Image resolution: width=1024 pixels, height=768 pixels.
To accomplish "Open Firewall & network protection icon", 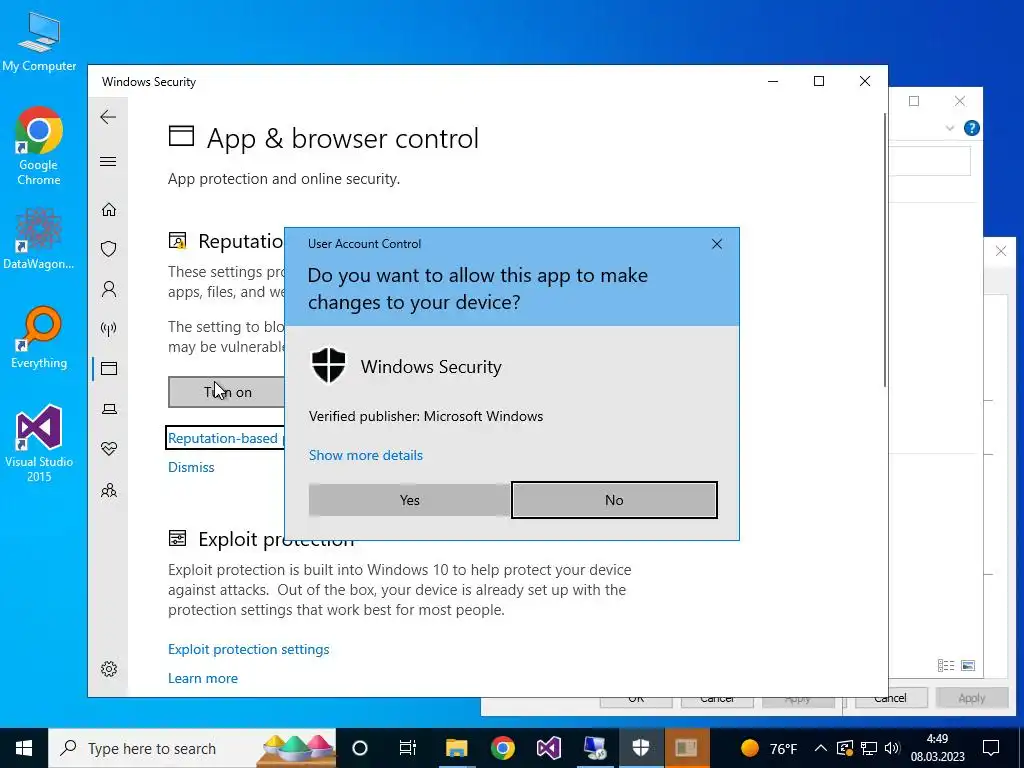I will click(x=108, y=328).
